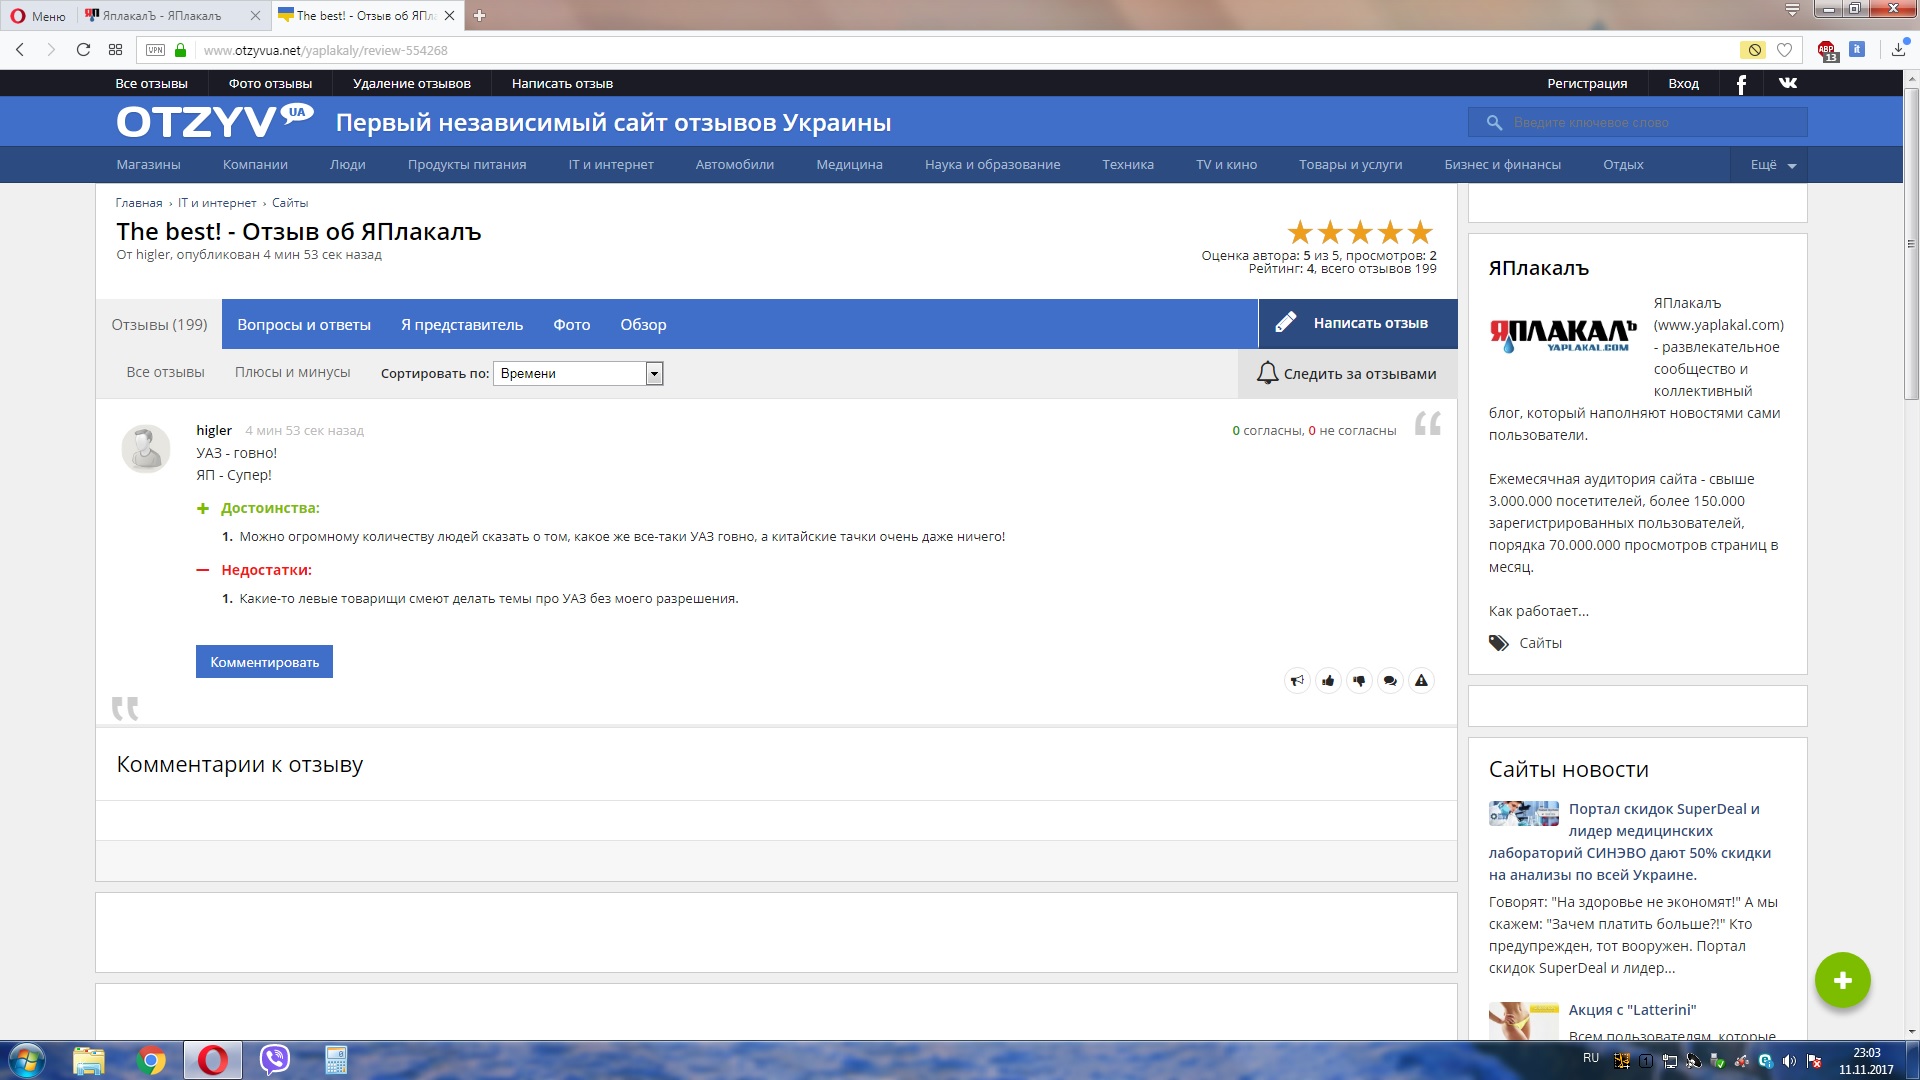Add page to bookmarks with heart icon
This screenshot has height=1080, width=1920.
(x=1785, y=50)
